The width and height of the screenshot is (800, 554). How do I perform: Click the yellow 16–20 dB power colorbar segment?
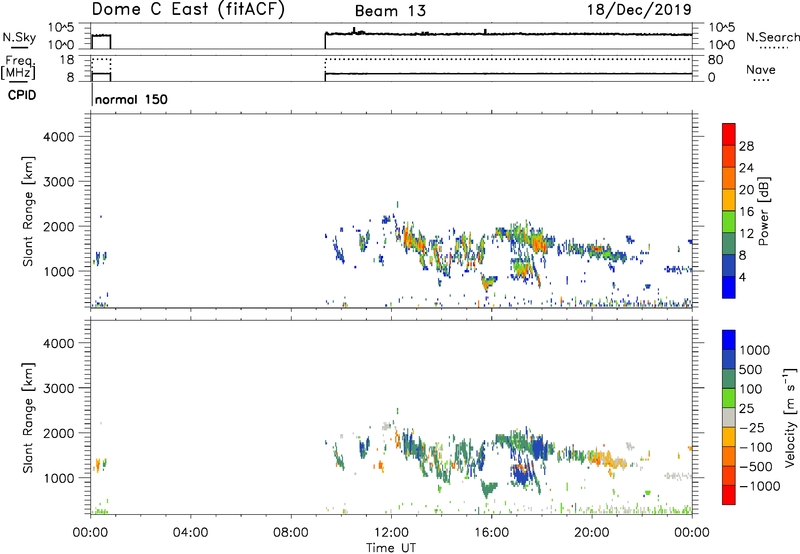729,199
